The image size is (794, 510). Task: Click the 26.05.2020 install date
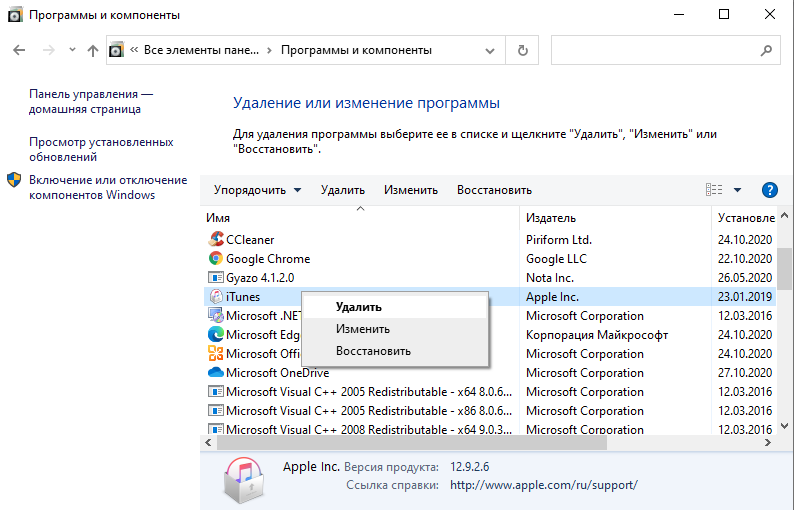[x=745, y=278]
